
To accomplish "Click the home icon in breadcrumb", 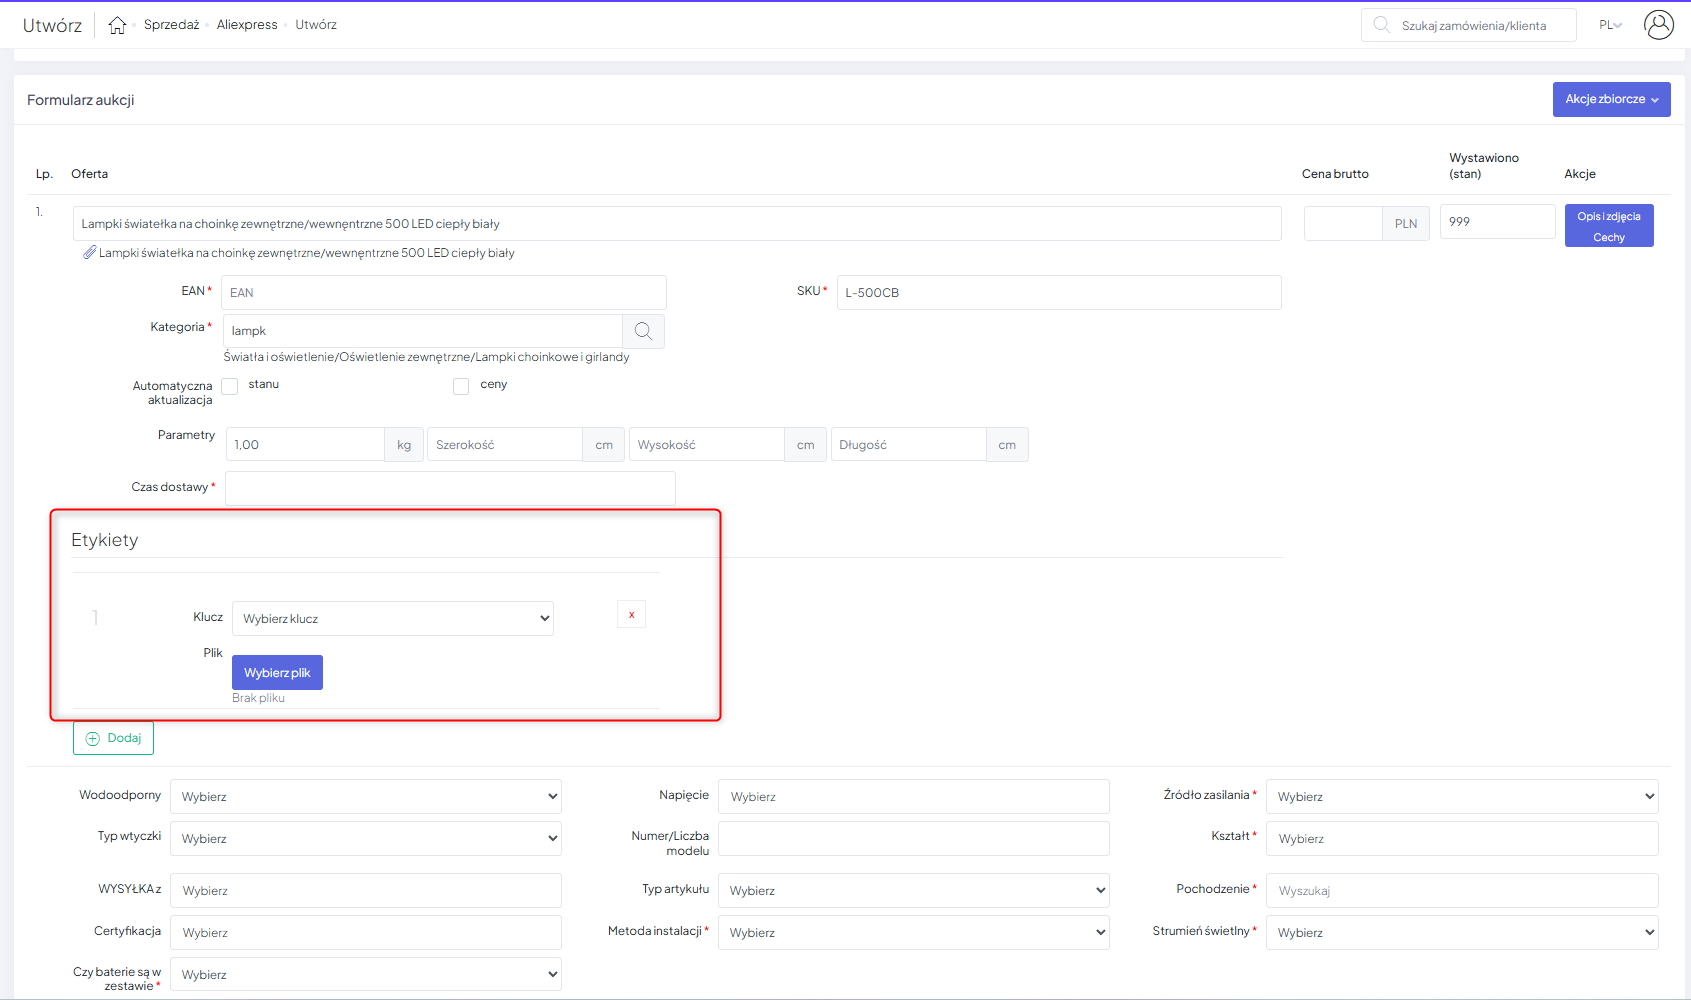I will click(117, 25).
